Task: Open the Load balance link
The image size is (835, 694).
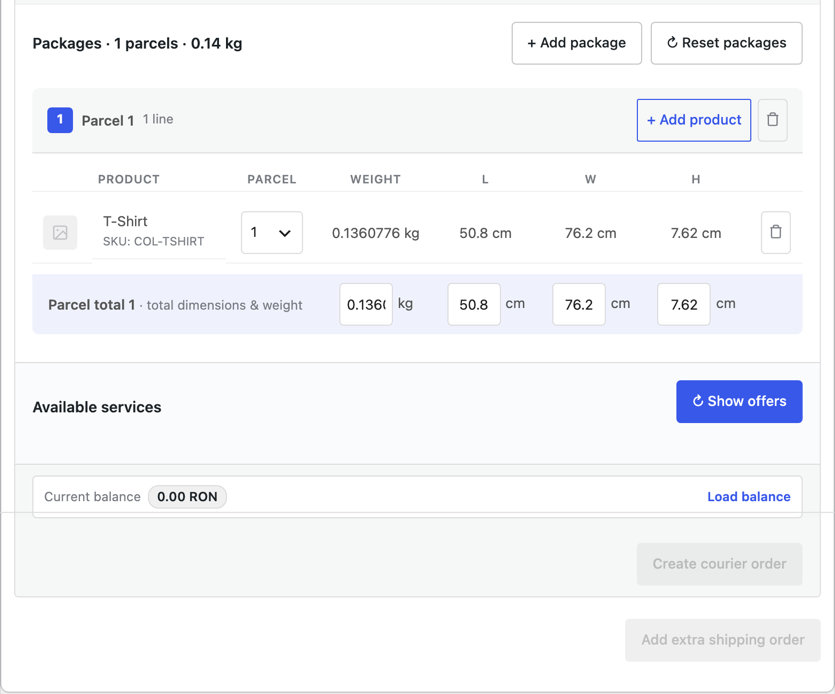Action: pyautogui.click(x=749, y=497)
